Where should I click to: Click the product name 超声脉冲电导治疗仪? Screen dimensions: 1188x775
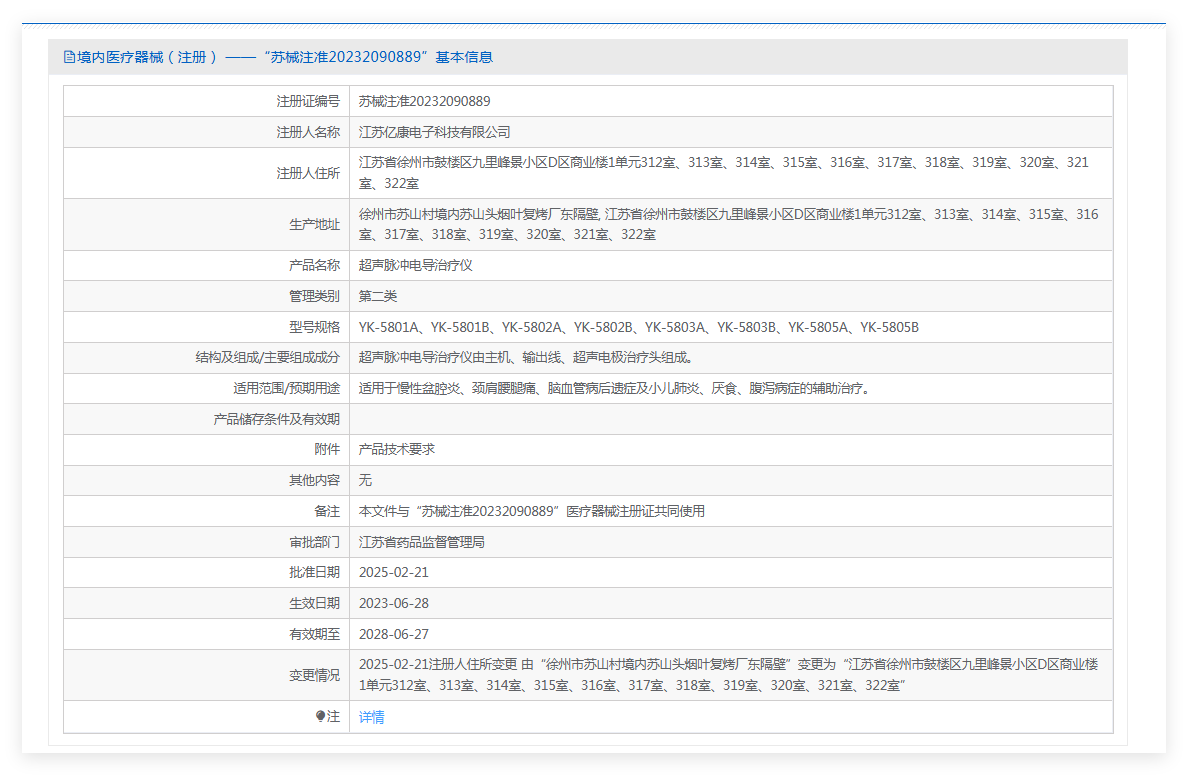(x=415, y=265)
